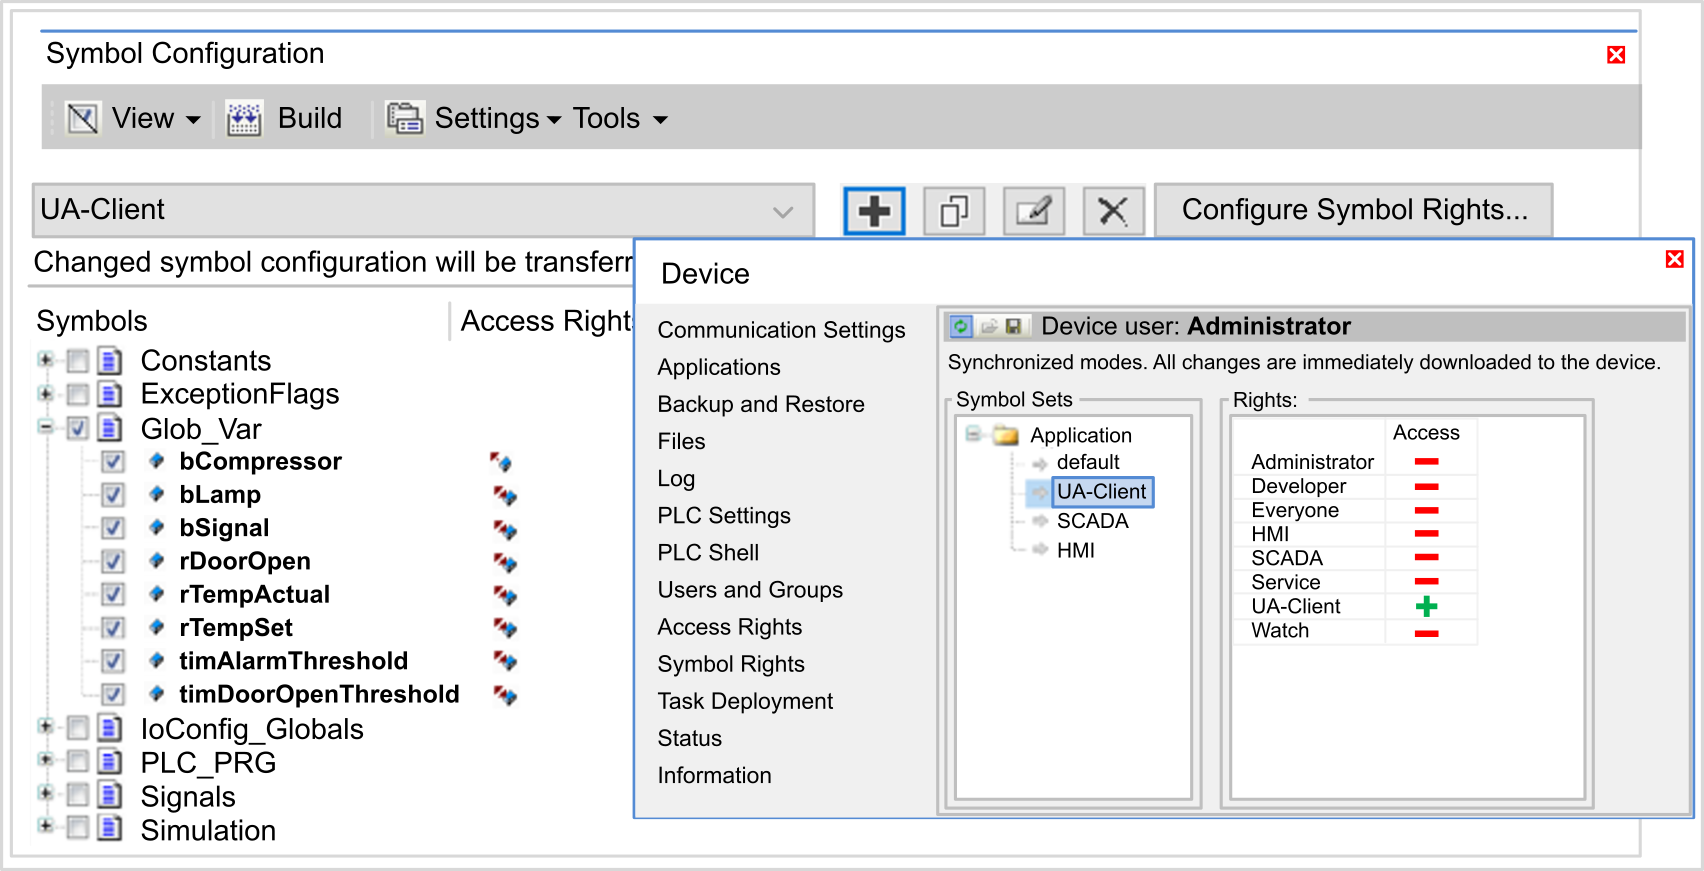Screen dimensions: 1704x871
Task: Select the SCADA symbol set
Action: point(1092,521)
